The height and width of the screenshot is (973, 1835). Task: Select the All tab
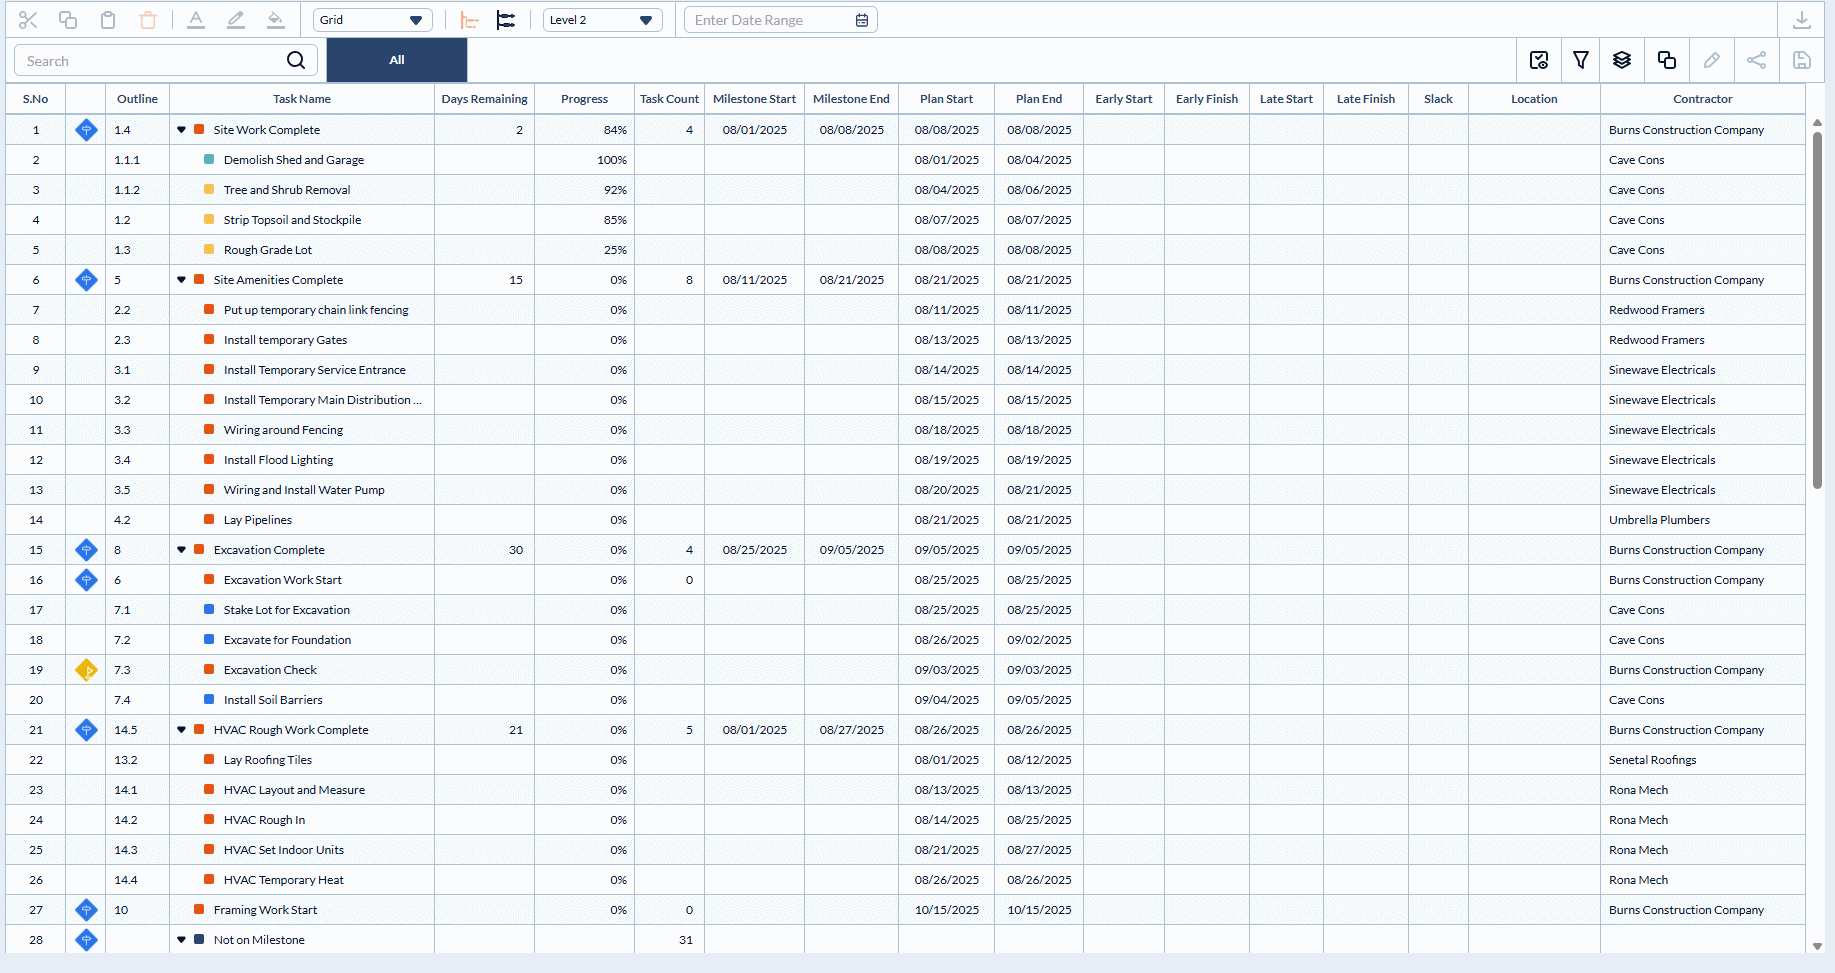[x=397, y=60]
